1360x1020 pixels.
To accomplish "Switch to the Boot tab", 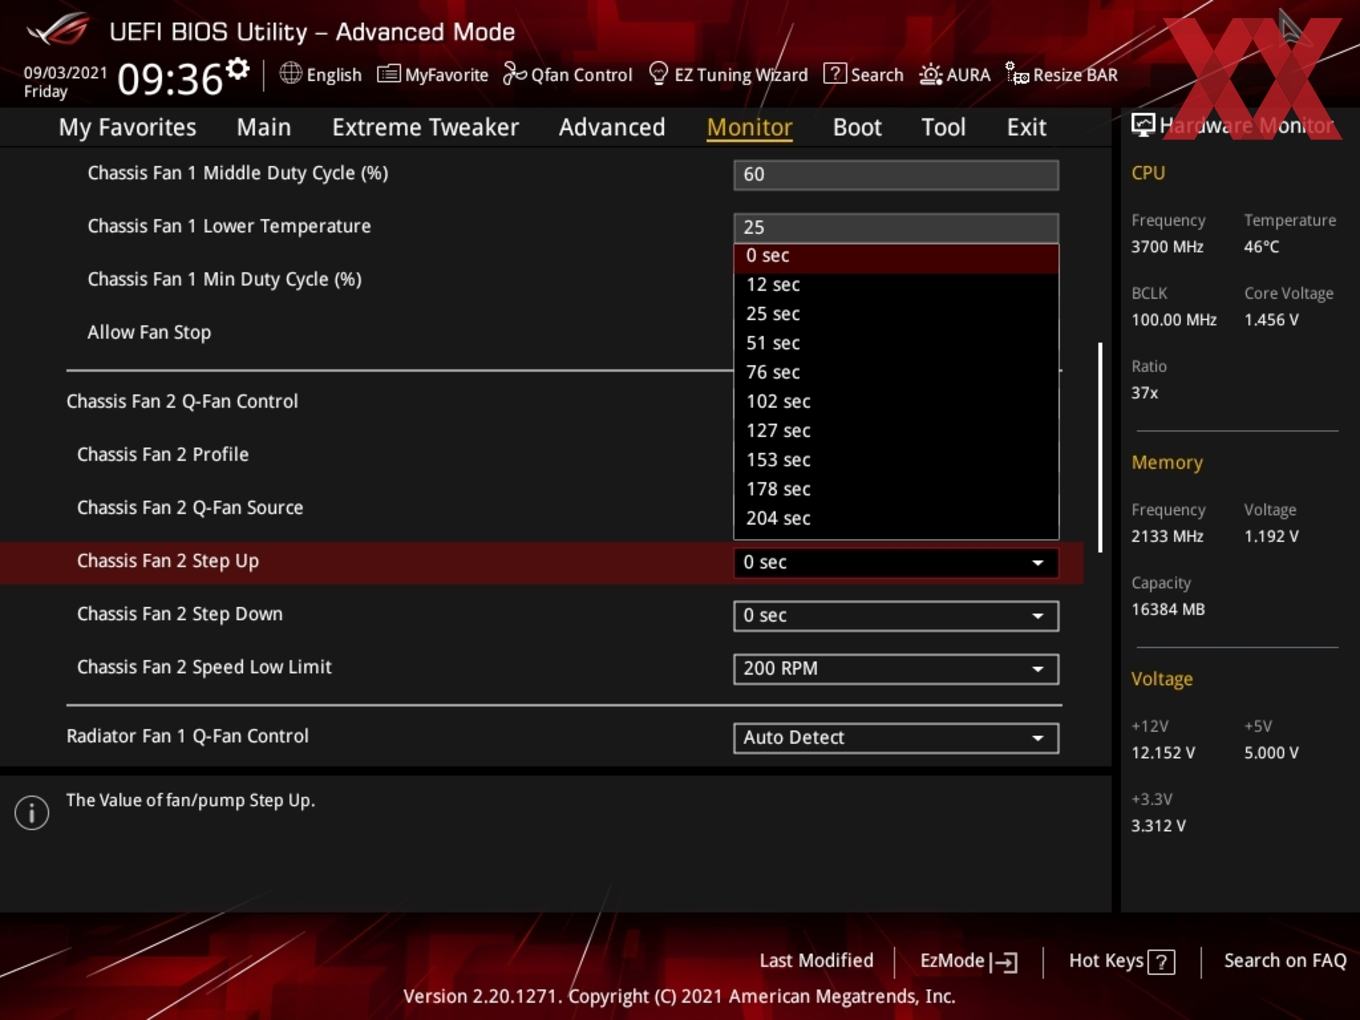I will pyautogui.click(x=857, y=127).
